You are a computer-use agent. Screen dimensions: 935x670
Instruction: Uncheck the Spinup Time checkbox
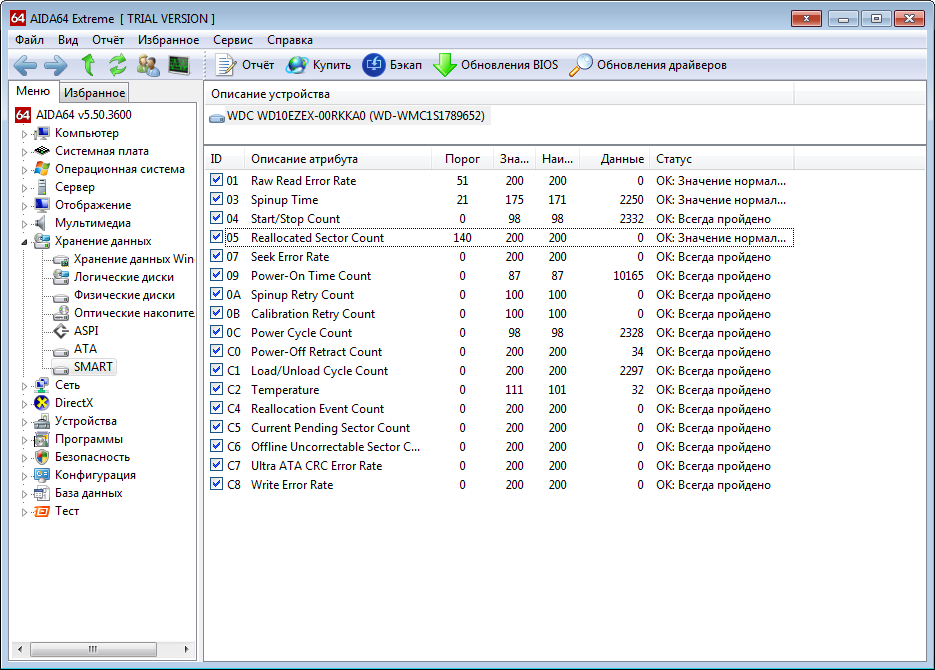pos(216,199)
